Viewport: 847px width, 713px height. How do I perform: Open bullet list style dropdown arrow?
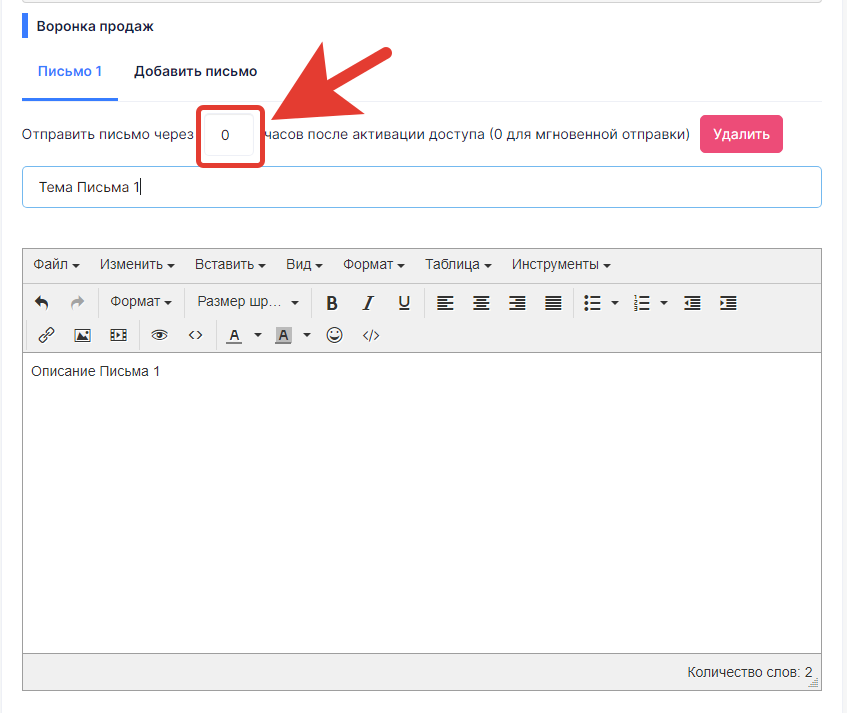click(615, 303)
